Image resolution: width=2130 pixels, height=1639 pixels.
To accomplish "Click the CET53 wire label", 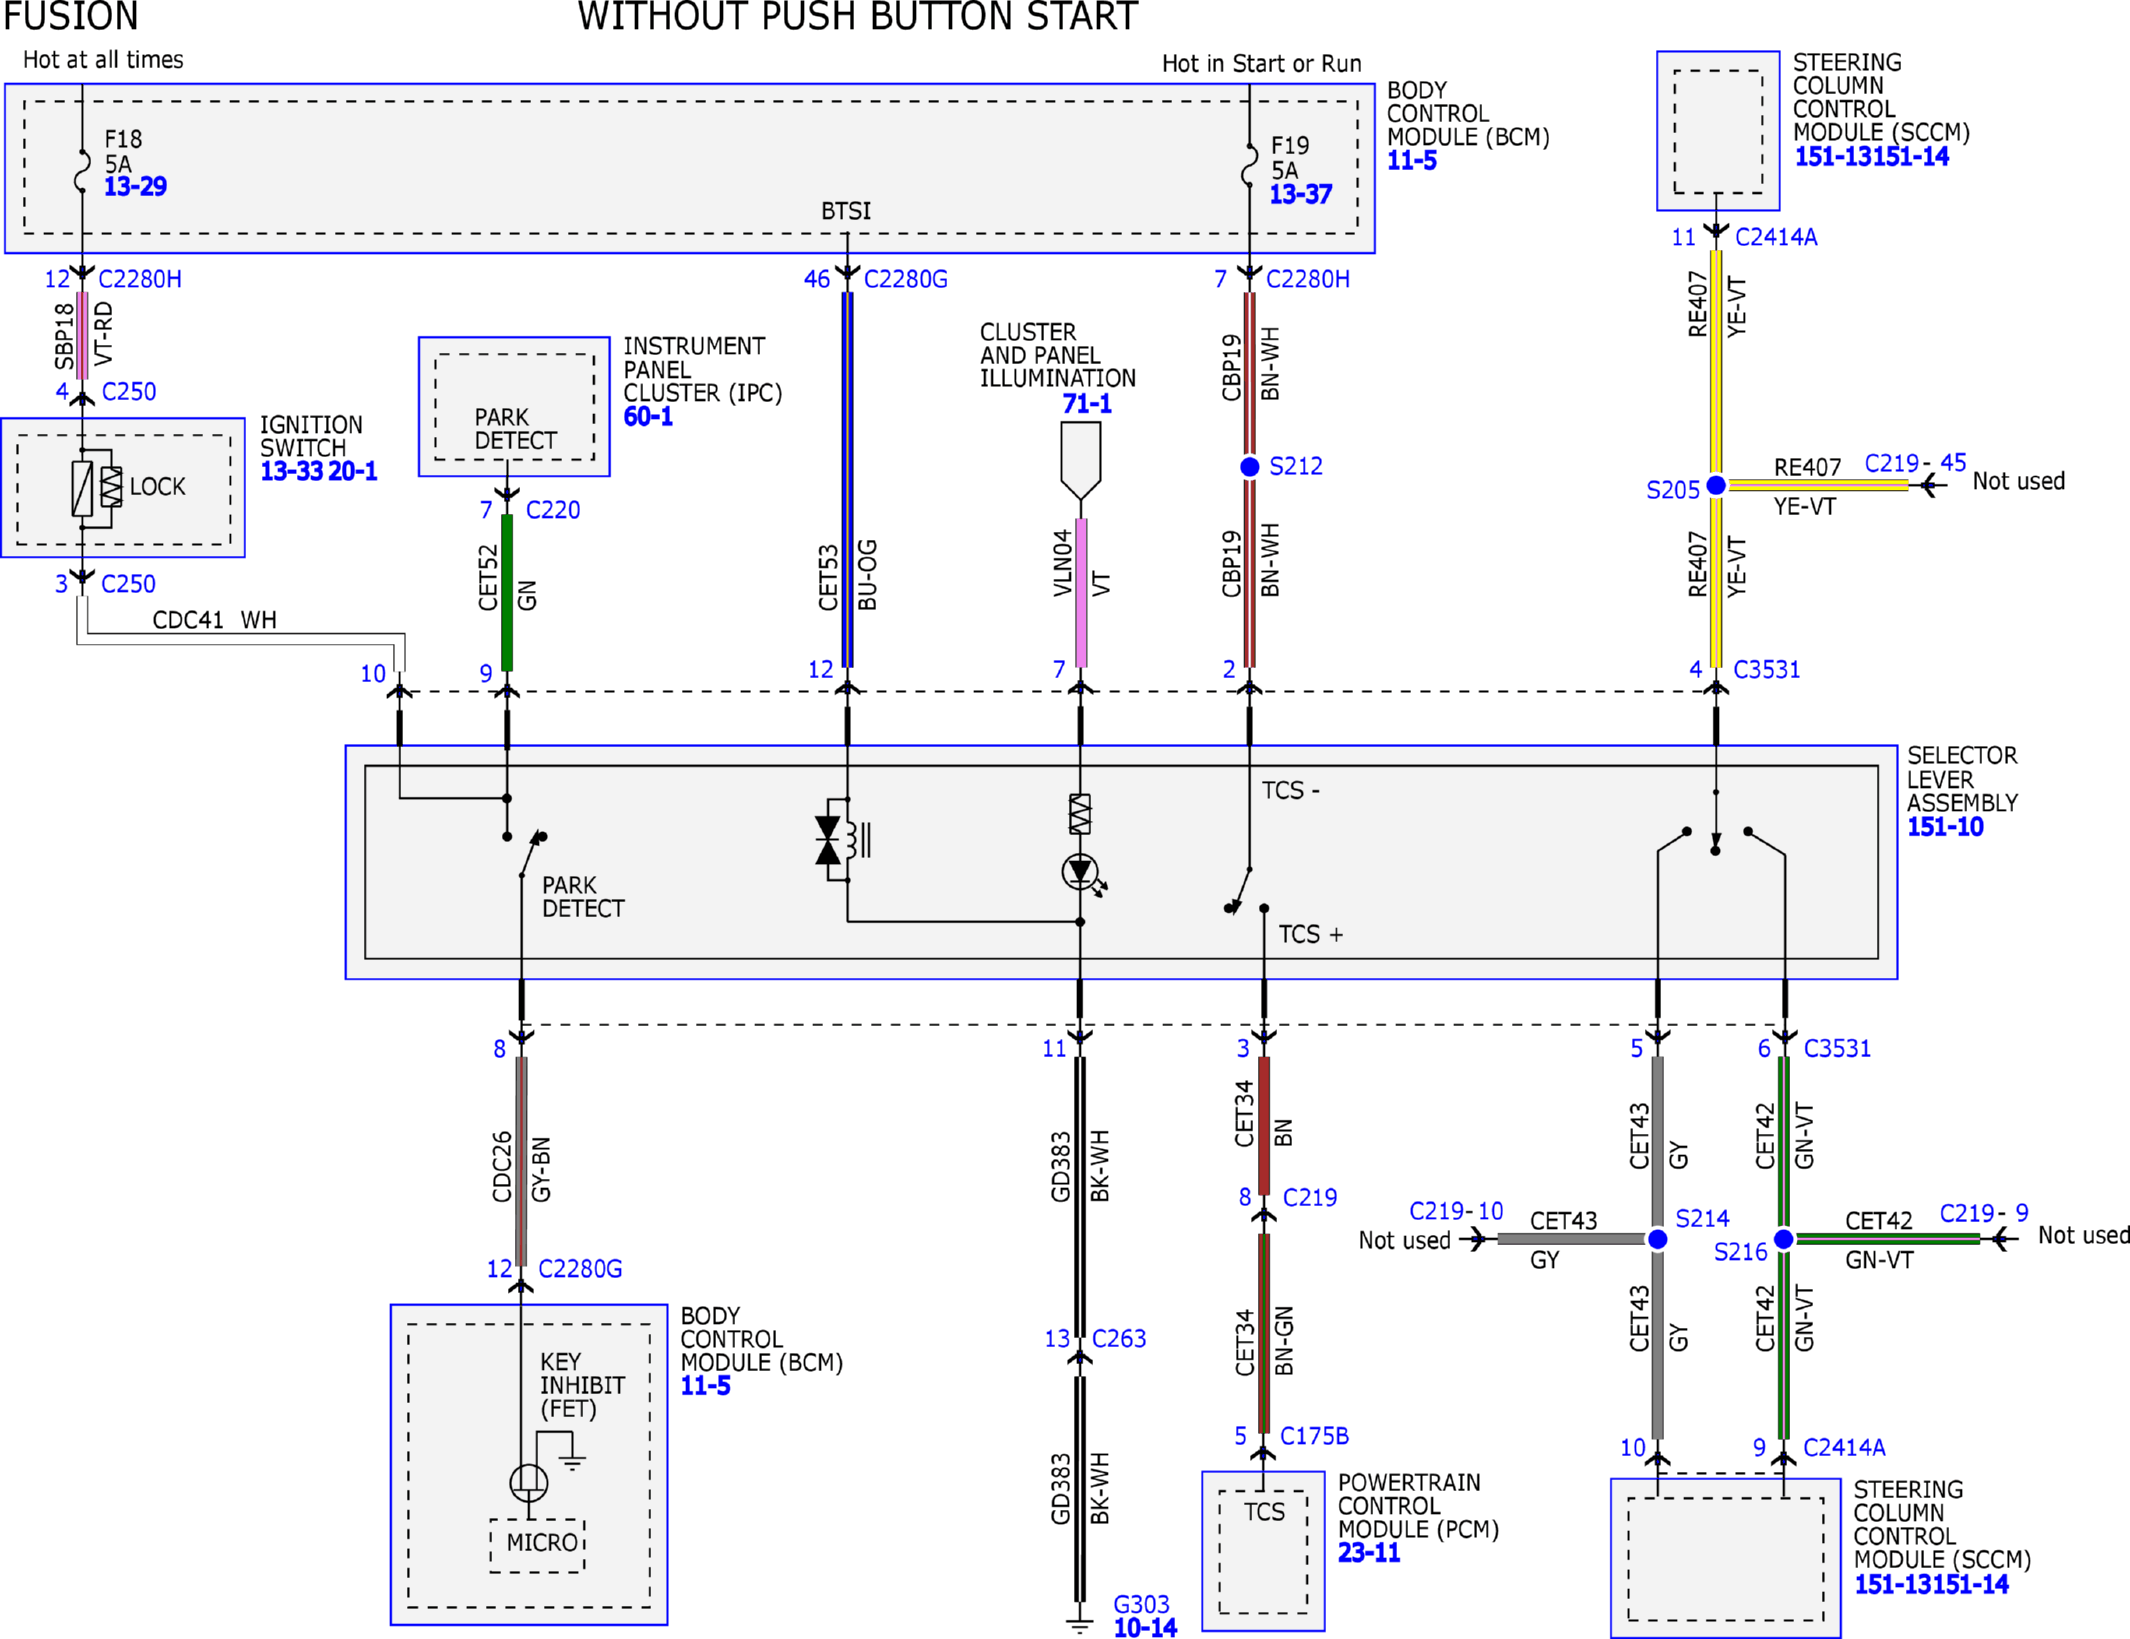I will (828, 577).
